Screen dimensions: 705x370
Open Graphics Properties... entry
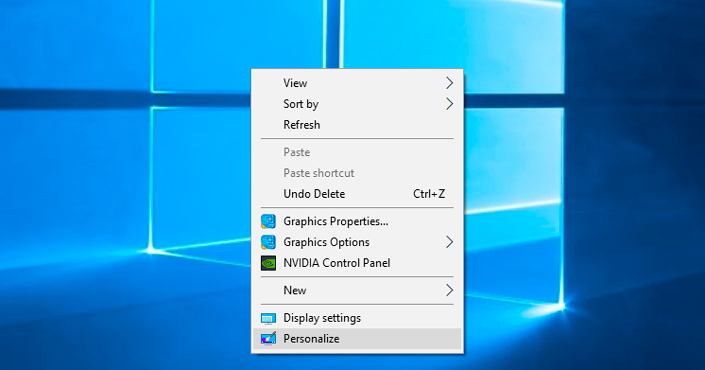(357, 221)
